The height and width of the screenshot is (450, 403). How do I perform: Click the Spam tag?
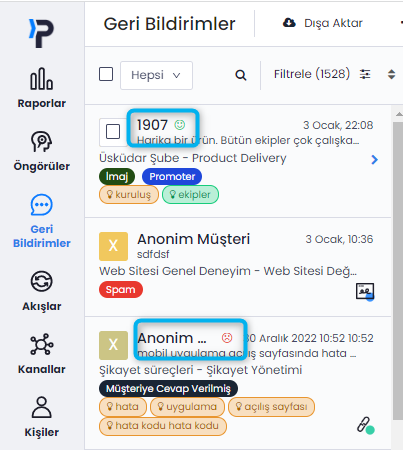point(121,290)
